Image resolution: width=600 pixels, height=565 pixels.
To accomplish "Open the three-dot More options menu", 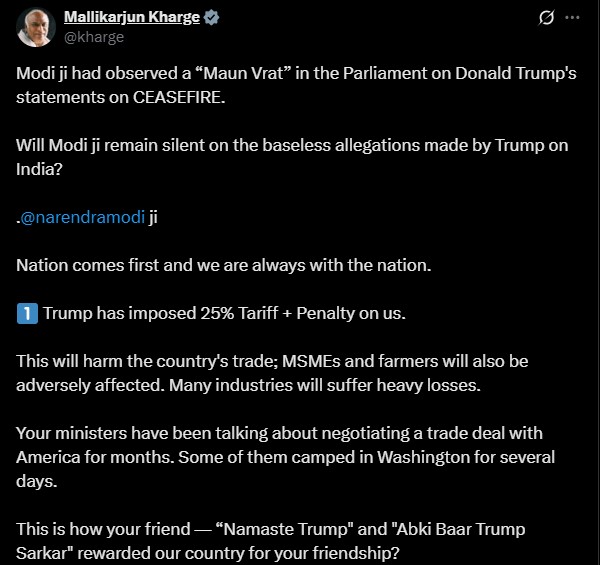I will (572, 17).
